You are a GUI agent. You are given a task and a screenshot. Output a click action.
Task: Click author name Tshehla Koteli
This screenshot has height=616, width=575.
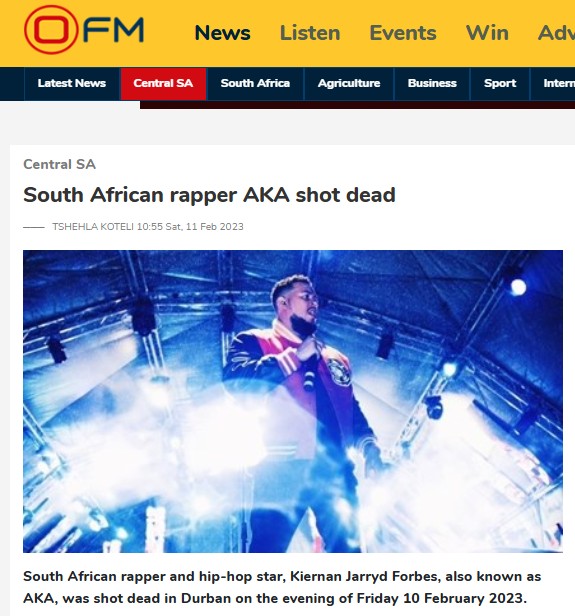(93, 227)
